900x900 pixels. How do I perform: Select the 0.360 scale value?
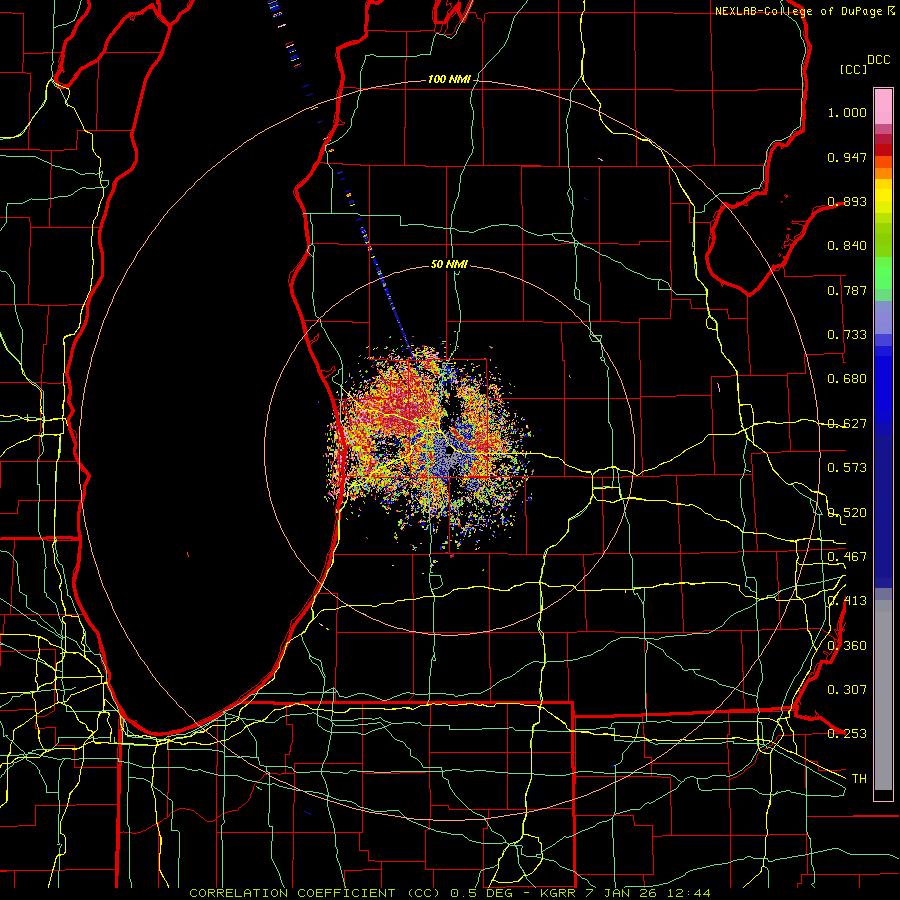tap(847, 646)
